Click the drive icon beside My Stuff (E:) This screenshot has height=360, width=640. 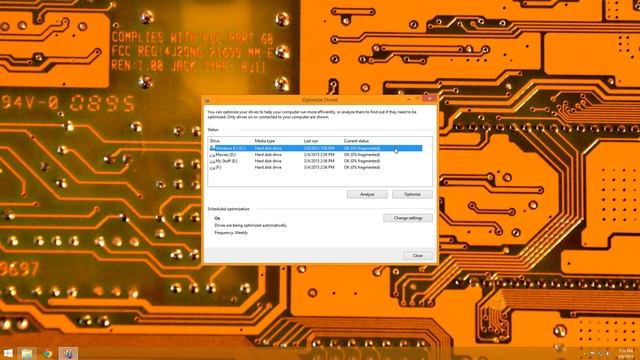[212, 161]
